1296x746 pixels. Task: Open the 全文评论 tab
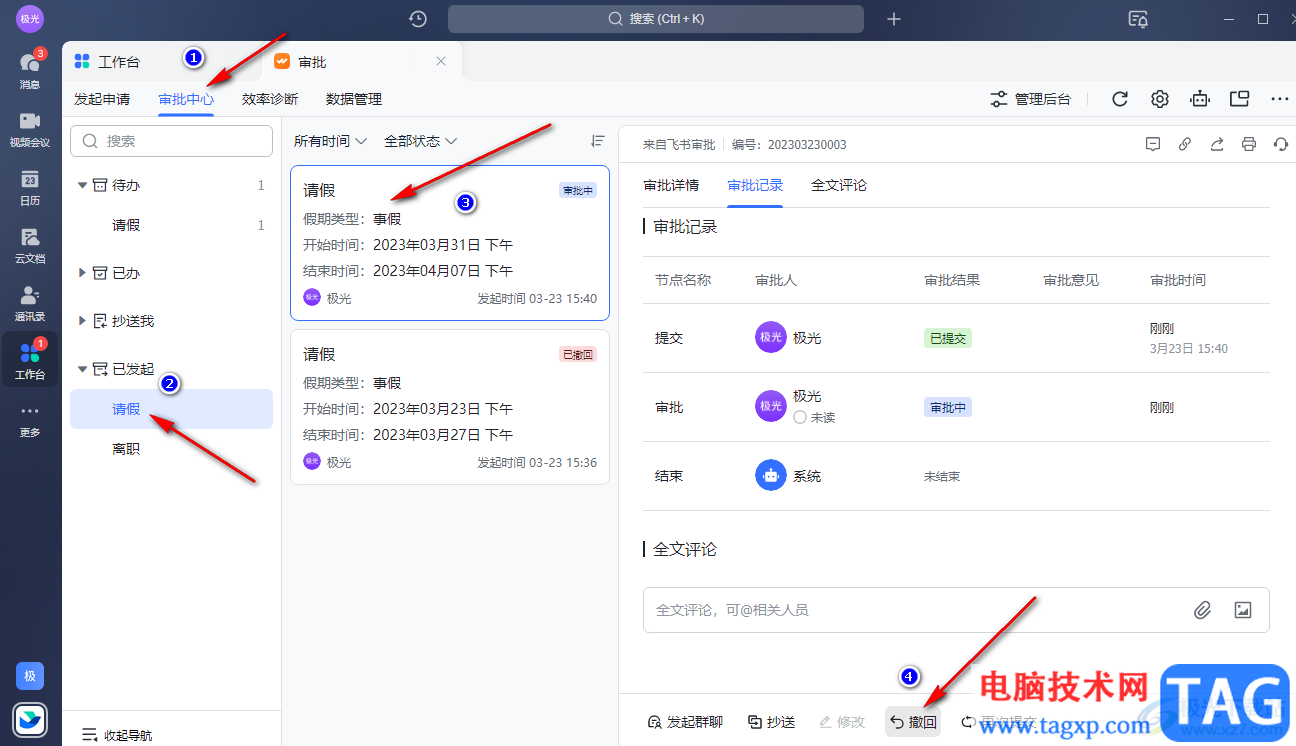(x=839, y=185)
